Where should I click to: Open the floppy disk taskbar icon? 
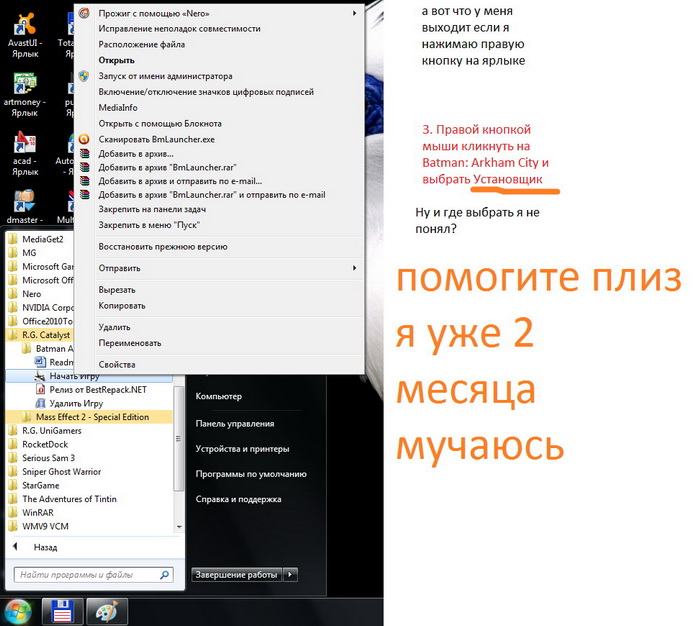tap(62, 612)
